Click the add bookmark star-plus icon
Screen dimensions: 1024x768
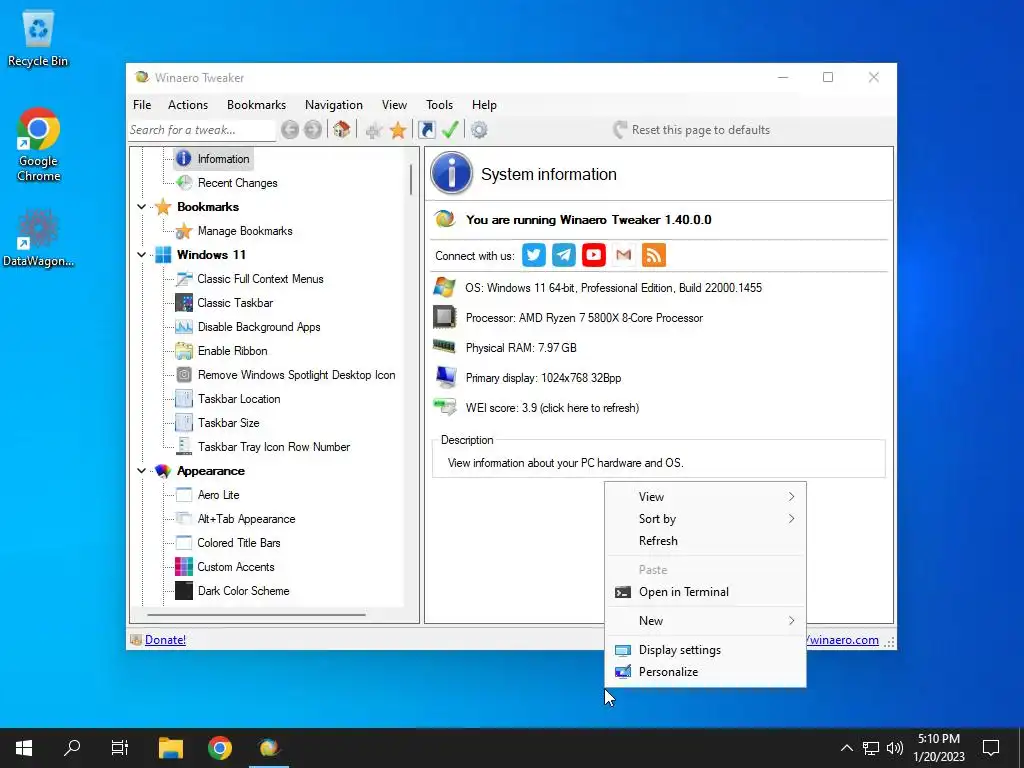[374, 131]
